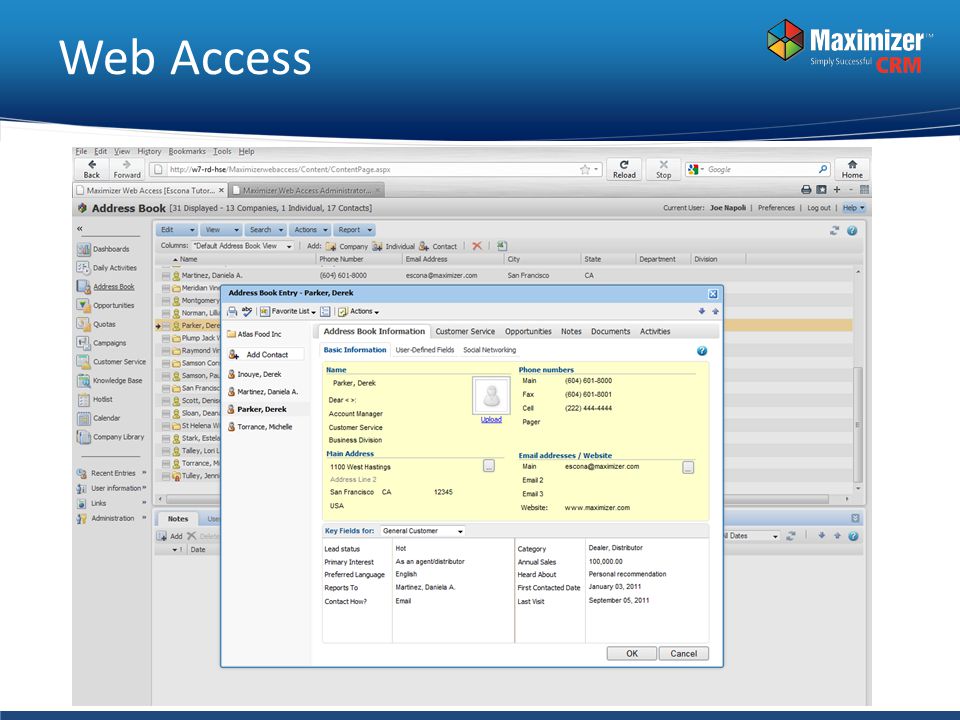Tick the checkbox for the Stark row
Viewport: 960px width, 720px height.
tap(166, 438)
